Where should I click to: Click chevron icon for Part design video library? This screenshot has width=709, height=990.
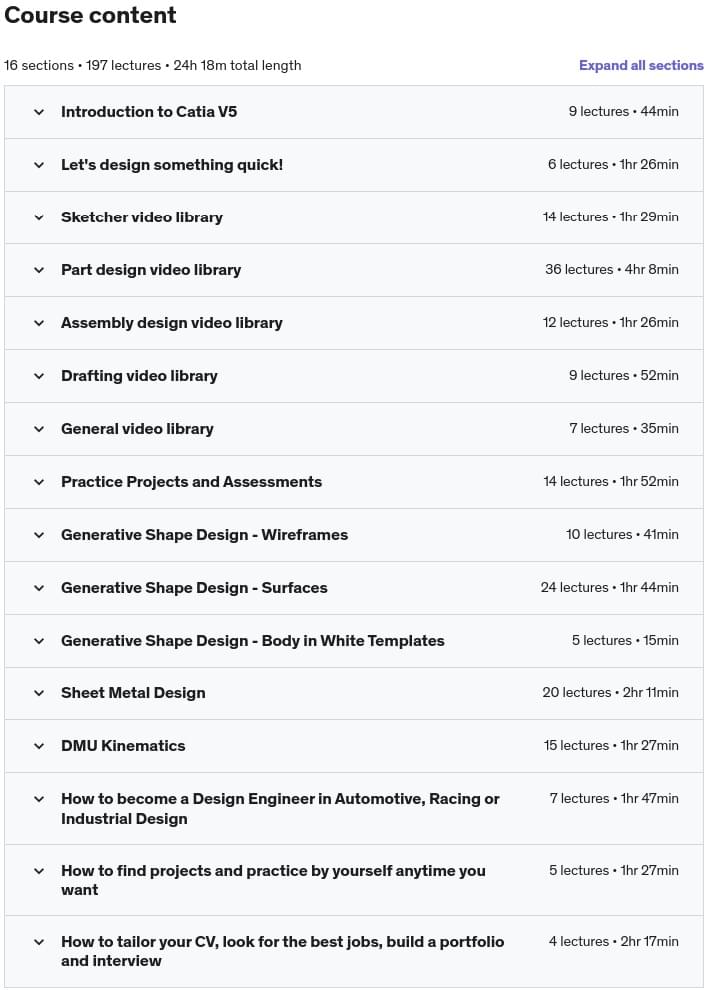39,270
